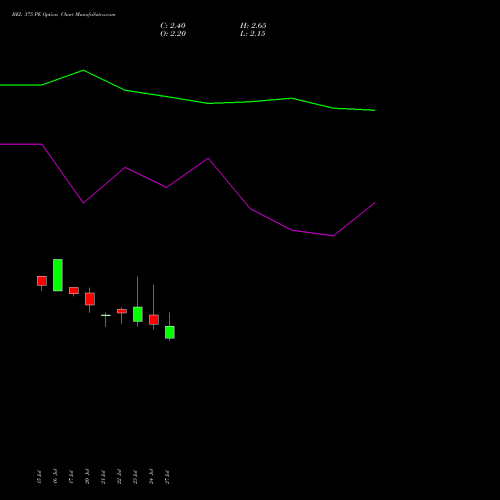Select the last green candlestick on the right
This screenshot has height=500, width=500.
click(x=170, y=332)
